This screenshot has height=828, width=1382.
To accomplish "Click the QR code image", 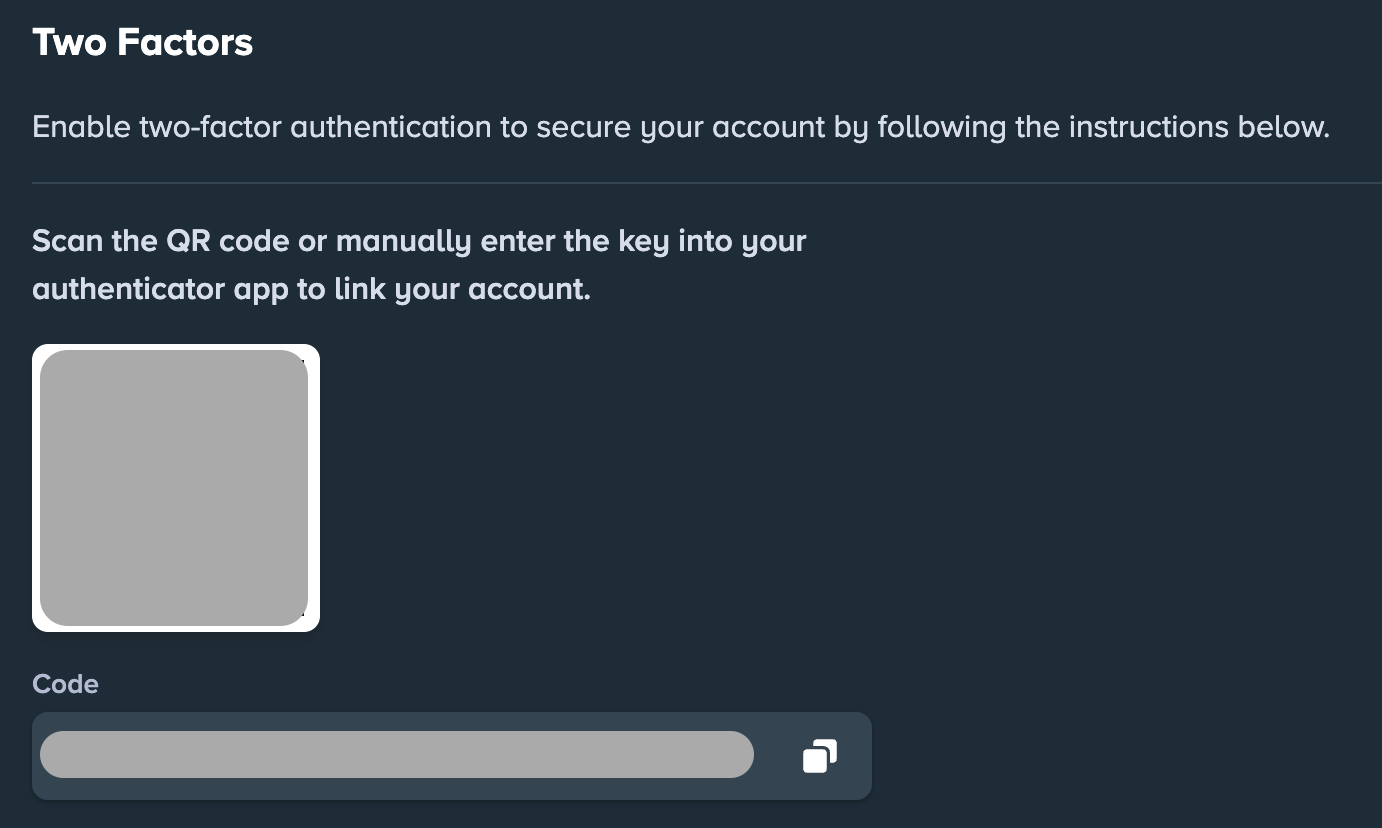I will 175,488.
